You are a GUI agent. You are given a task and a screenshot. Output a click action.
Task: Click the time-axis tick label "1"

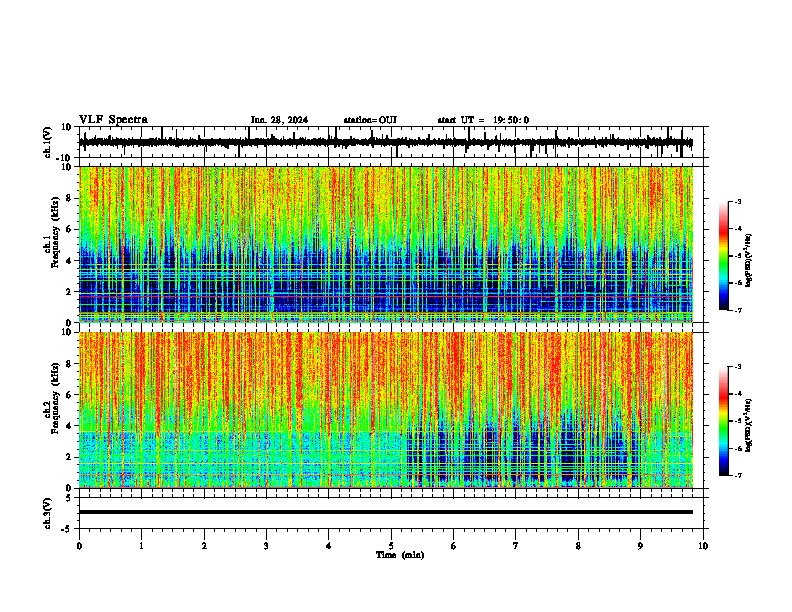(x=142, y=546)
